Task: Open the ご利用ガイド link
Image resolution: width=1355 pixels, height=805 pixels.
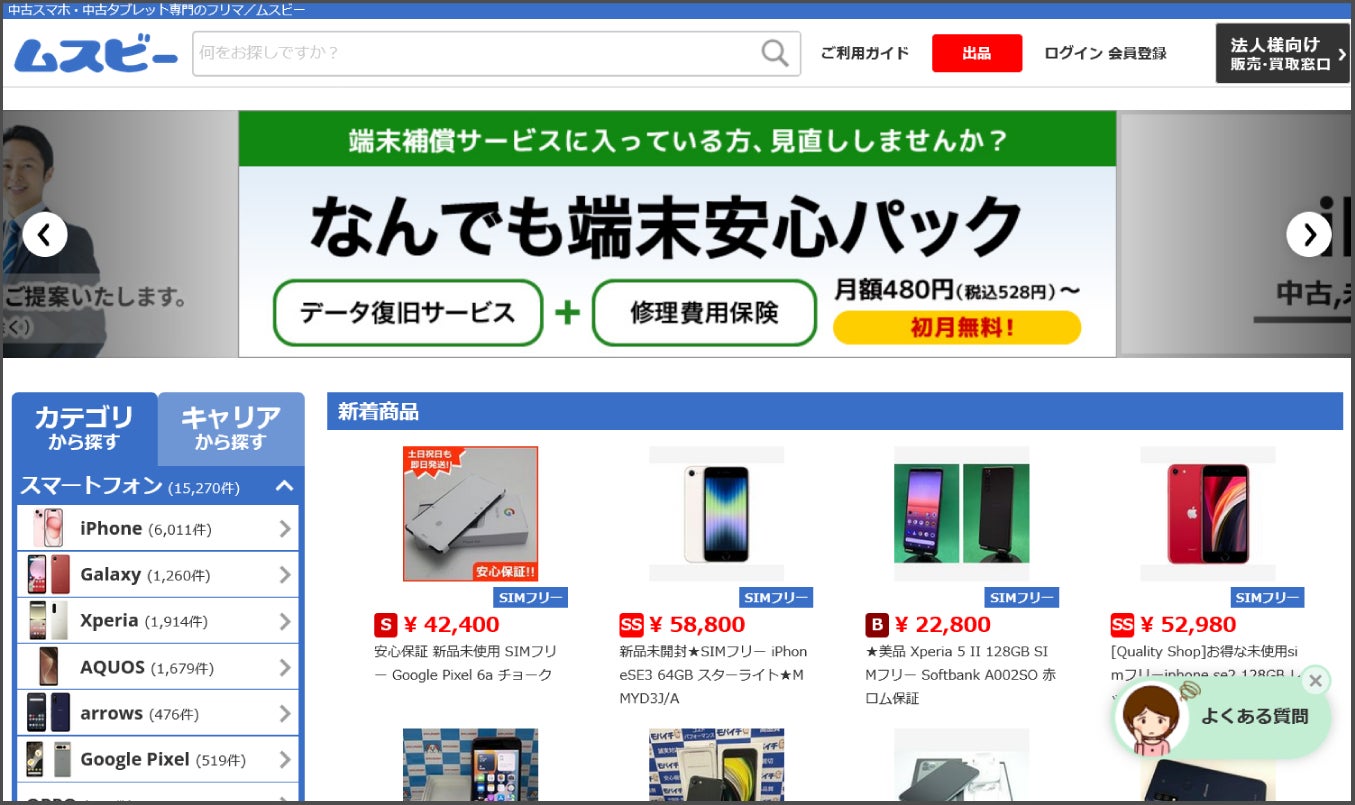Action: pyautogui.click(x=865, y=53)
